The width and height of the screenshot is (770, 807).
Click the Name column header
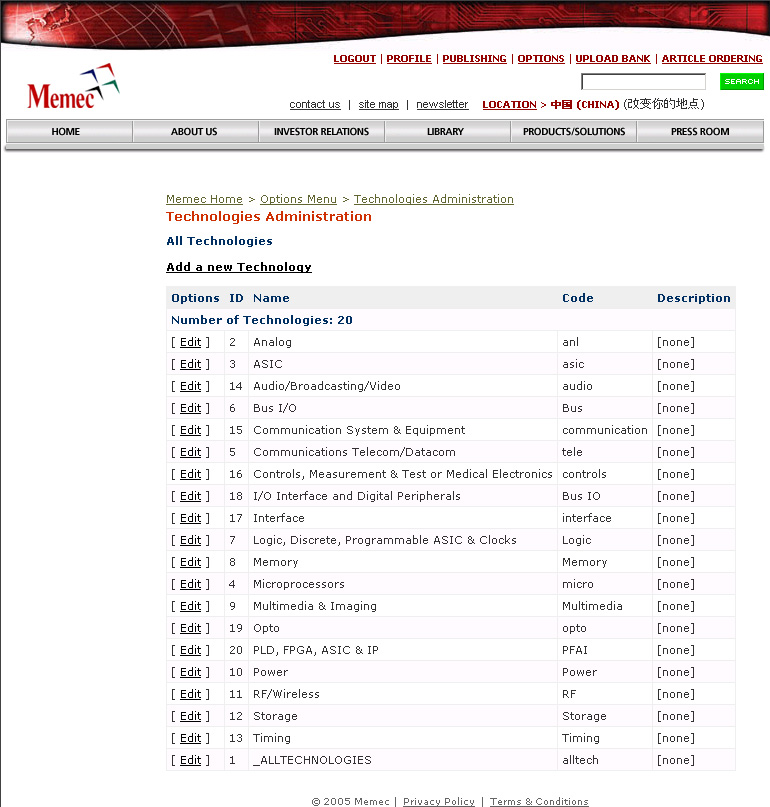(271, 298)
